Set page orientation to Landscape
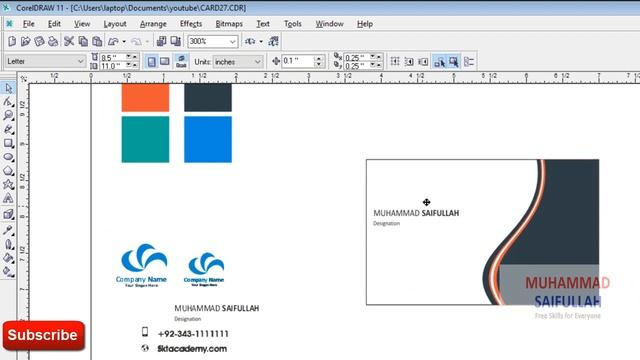This screenshot has height=360, width=640. pos(164,62)
